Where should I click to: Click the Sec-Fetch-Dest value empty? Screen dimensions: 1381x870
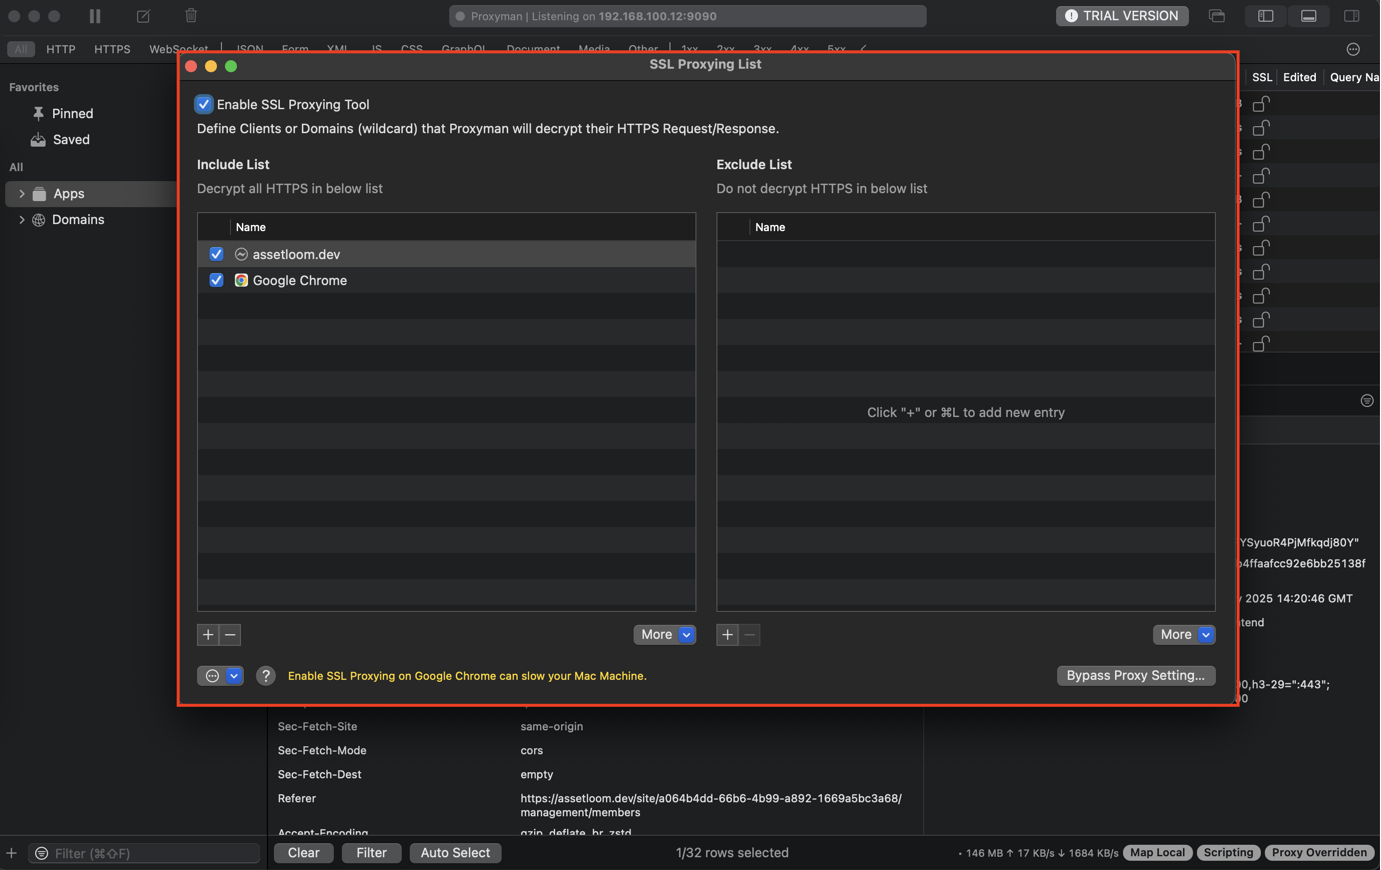(x=537, y=775)
